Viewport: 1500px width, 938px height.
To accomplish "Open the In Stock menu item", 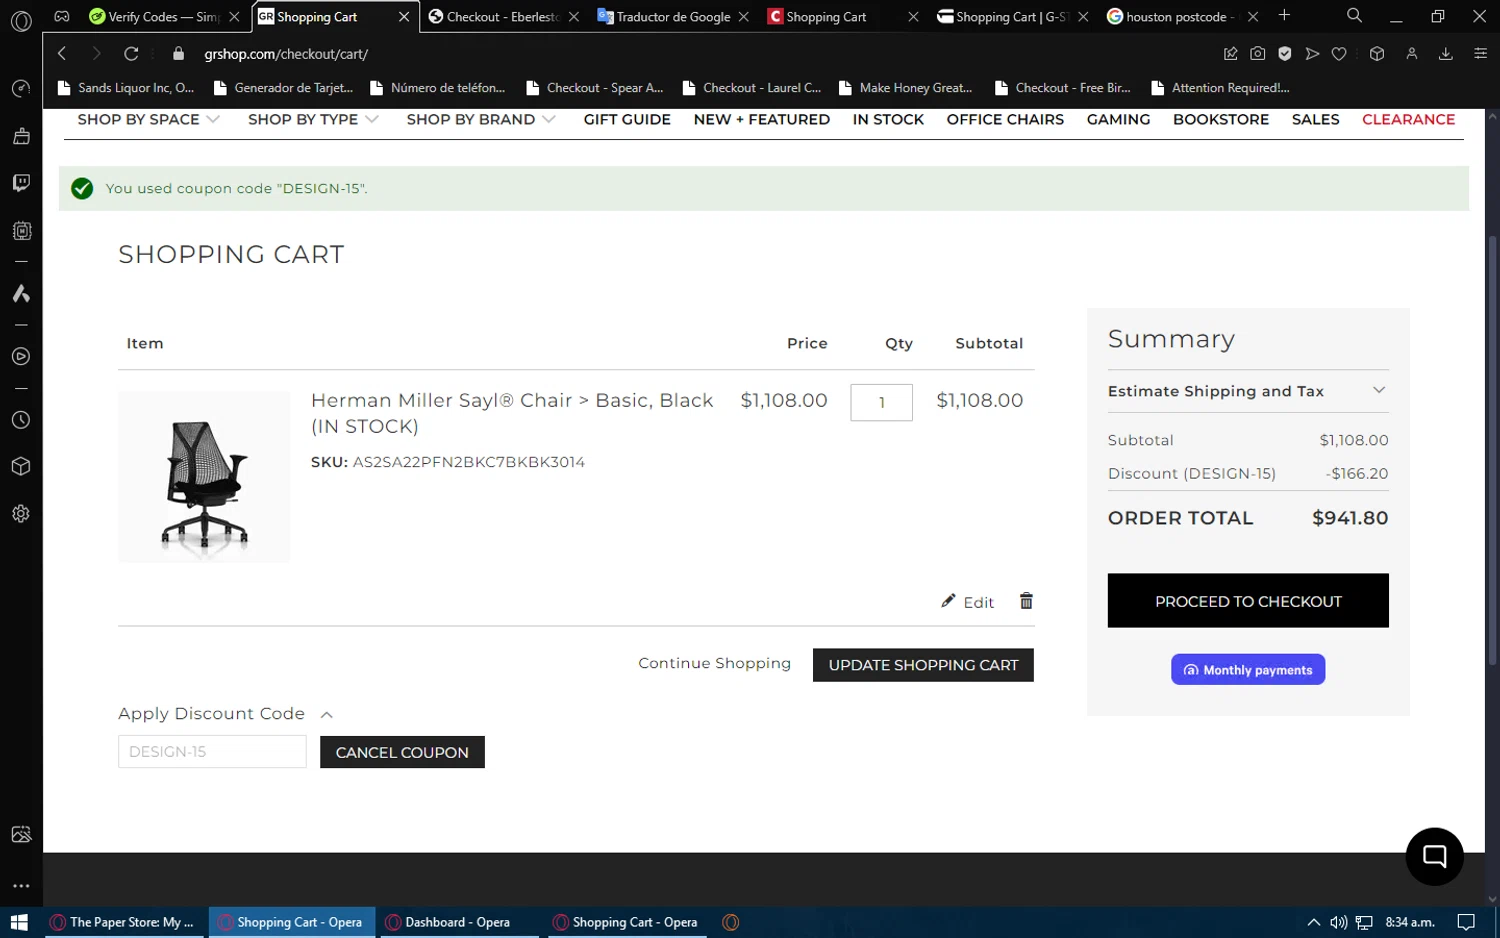I will (888, 119).
